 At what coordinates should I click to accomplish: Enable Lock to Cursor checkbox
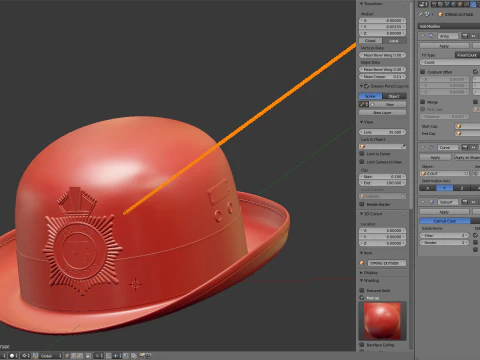click(362, 154)
